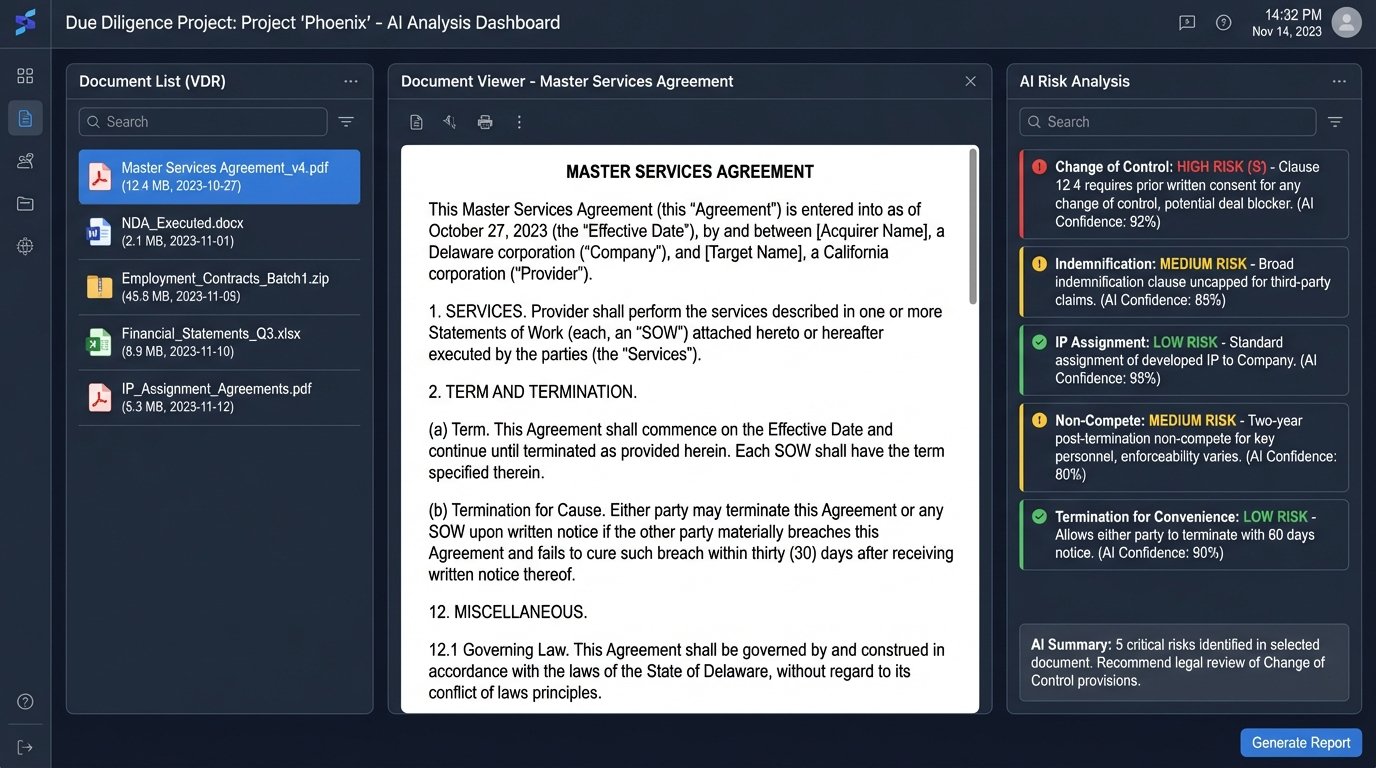
Task: Close the Document Viewer panel
Action: coord(970,82)
